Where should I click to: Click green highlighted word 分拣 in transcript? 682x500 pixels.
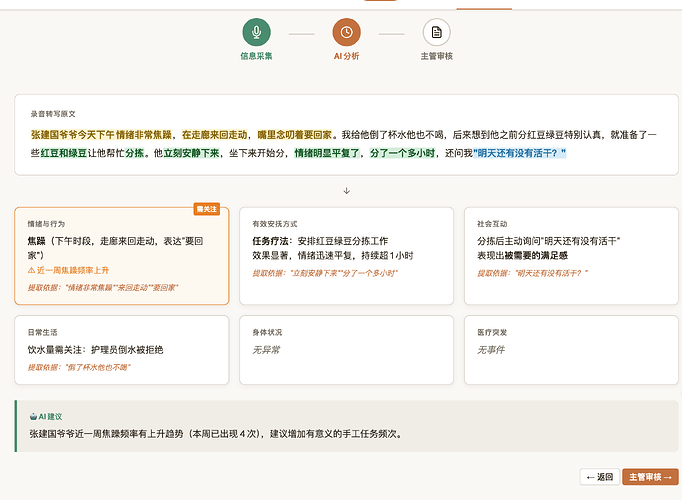pos(134,153)
